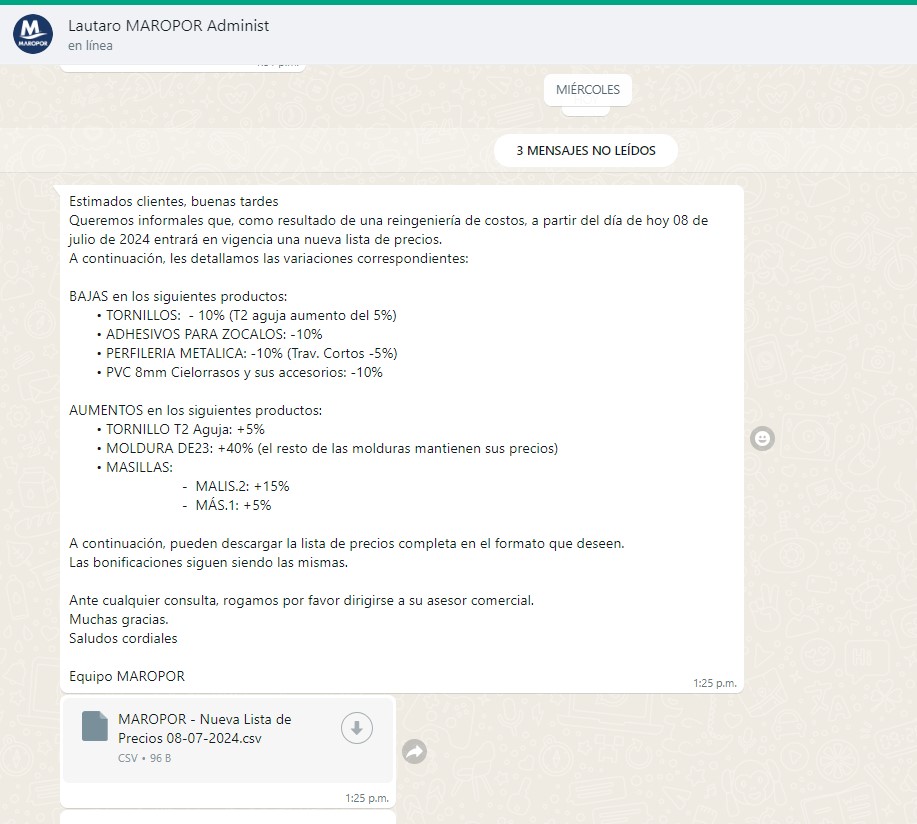917x824 pixels.
Task: Click the partially visible message bubble at bottom
Action: coord(228,817)
